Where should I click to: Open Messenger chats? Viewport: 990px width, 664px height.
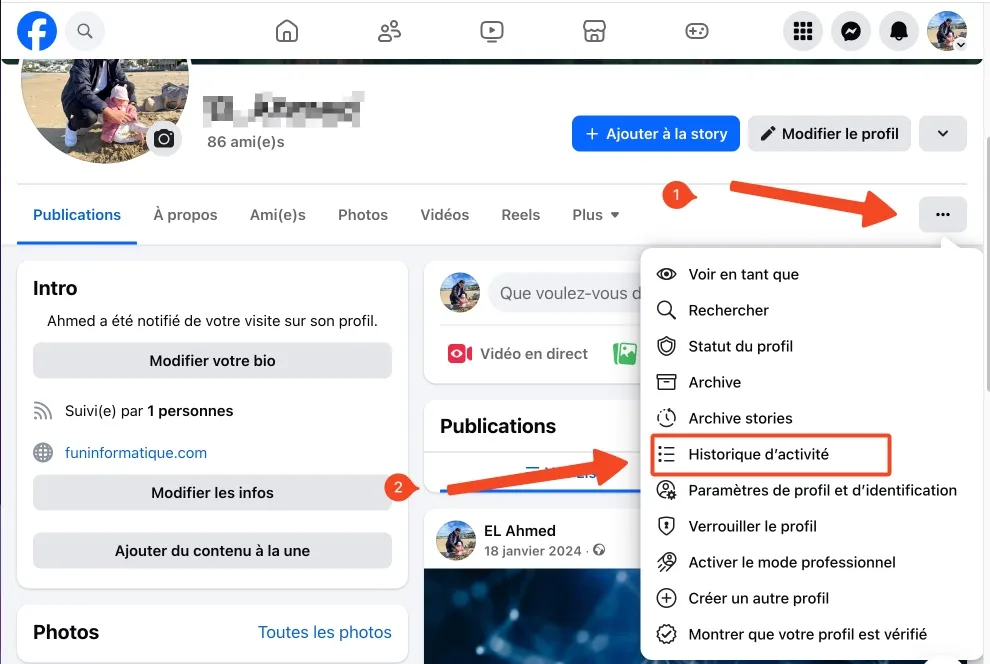click(x=850, y=31)
